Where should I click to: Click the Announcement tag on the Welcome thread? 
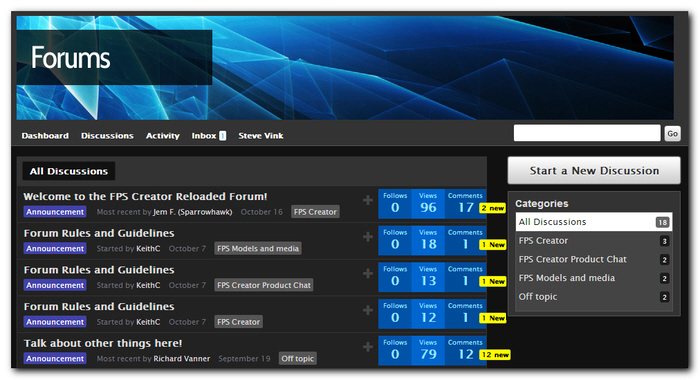tap(55, 212)
